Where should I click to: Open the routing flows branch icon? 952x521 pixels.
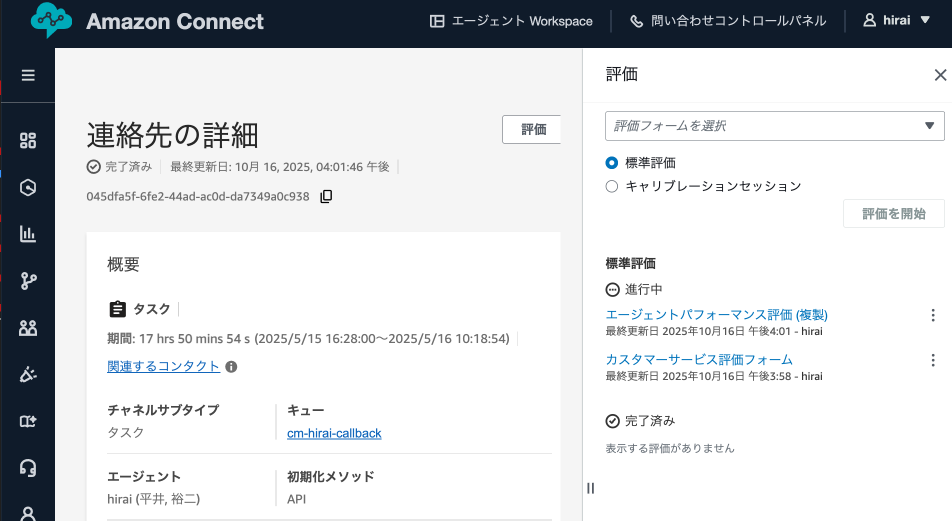28,281
